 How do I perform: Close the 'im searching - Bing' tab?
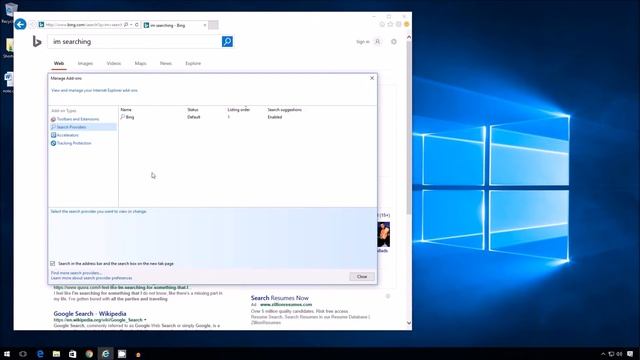[x=204, y=25]
